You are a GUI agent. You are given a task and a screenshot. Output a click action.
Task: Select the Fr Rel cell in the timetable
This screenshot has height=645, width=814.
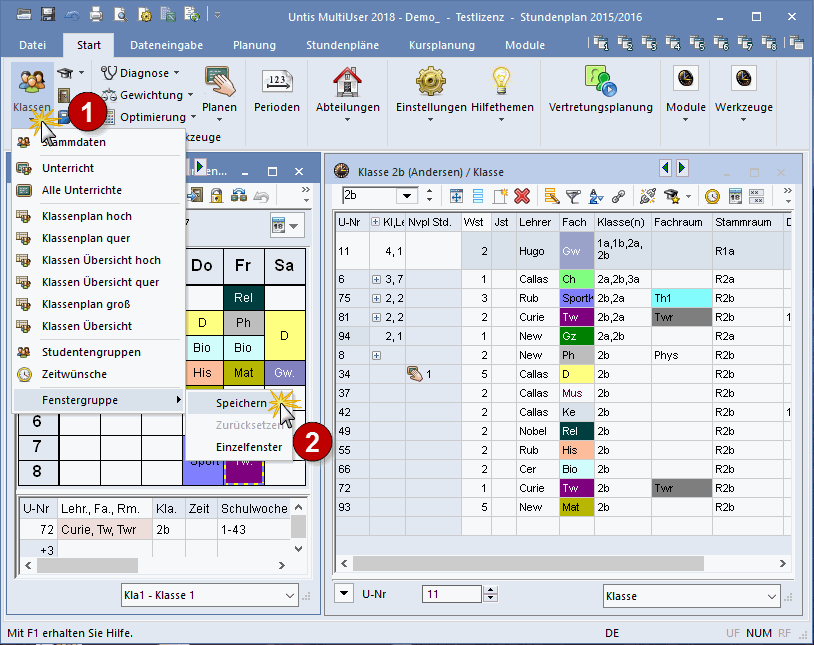[243, 298]
